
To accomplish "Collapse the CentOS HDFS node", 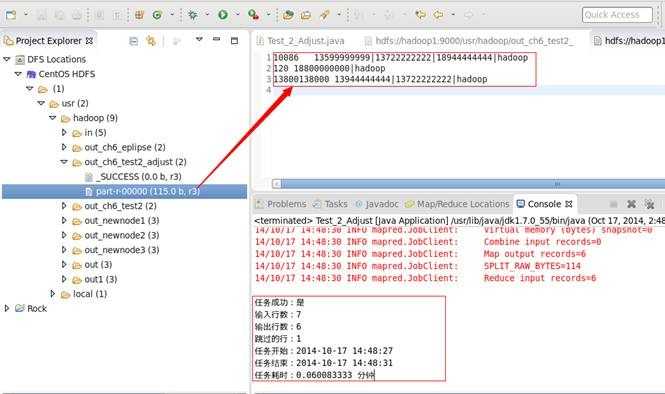I will click(x=18, y=74).
